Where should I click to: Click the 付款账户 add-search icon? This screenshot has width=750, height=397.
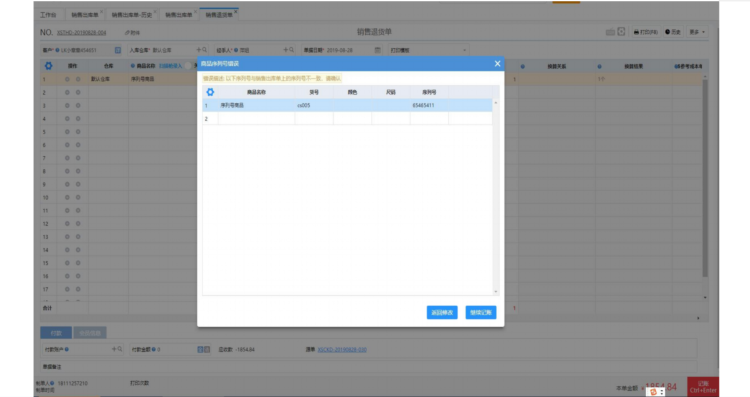(117, 350)
